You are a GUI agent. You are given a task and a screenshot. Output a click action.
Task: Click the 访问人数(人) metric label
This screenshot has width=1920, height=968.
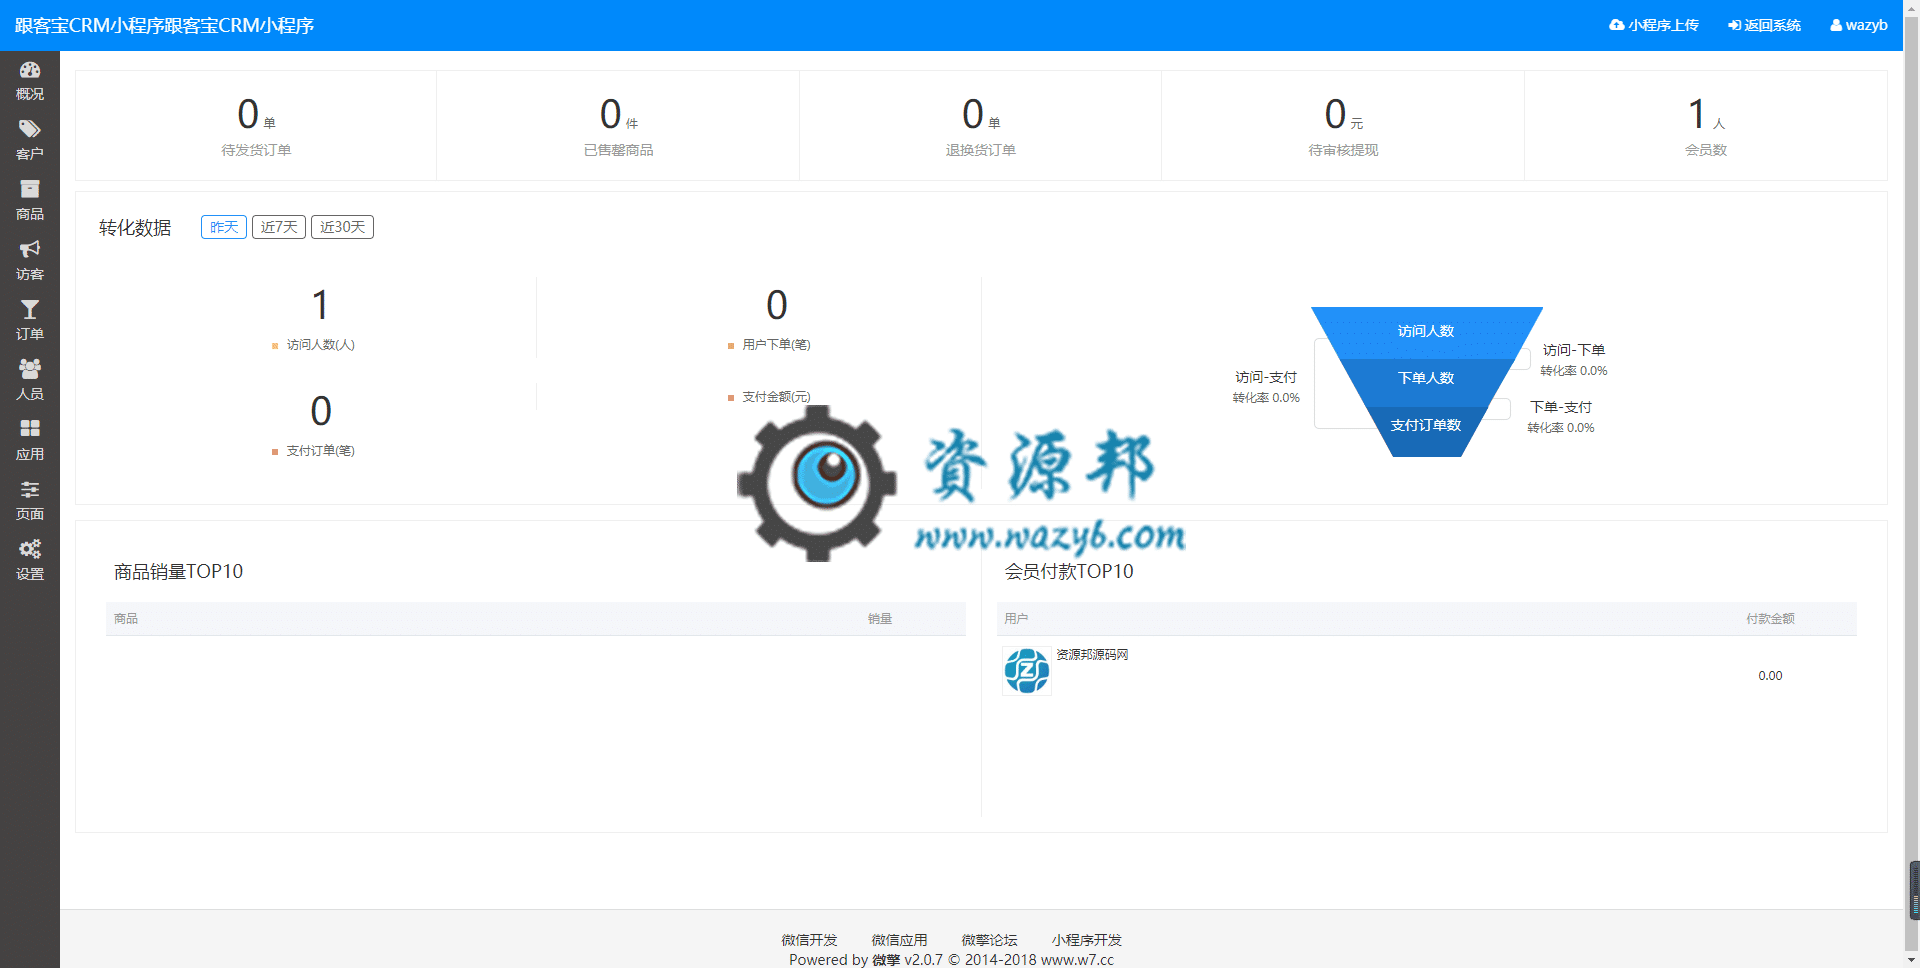click(x=320, y=345)
